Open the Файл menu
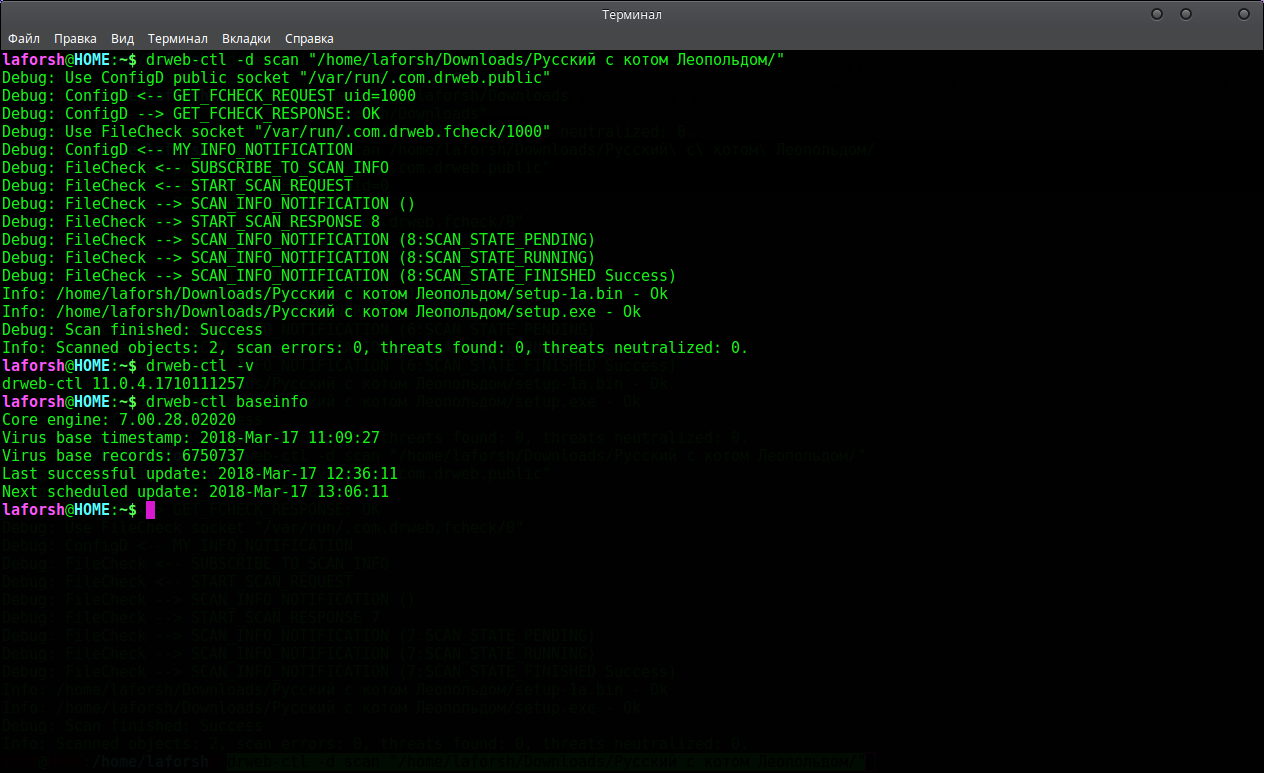Viewport: 1264px width, 773px height. click(x=24, y=39)
